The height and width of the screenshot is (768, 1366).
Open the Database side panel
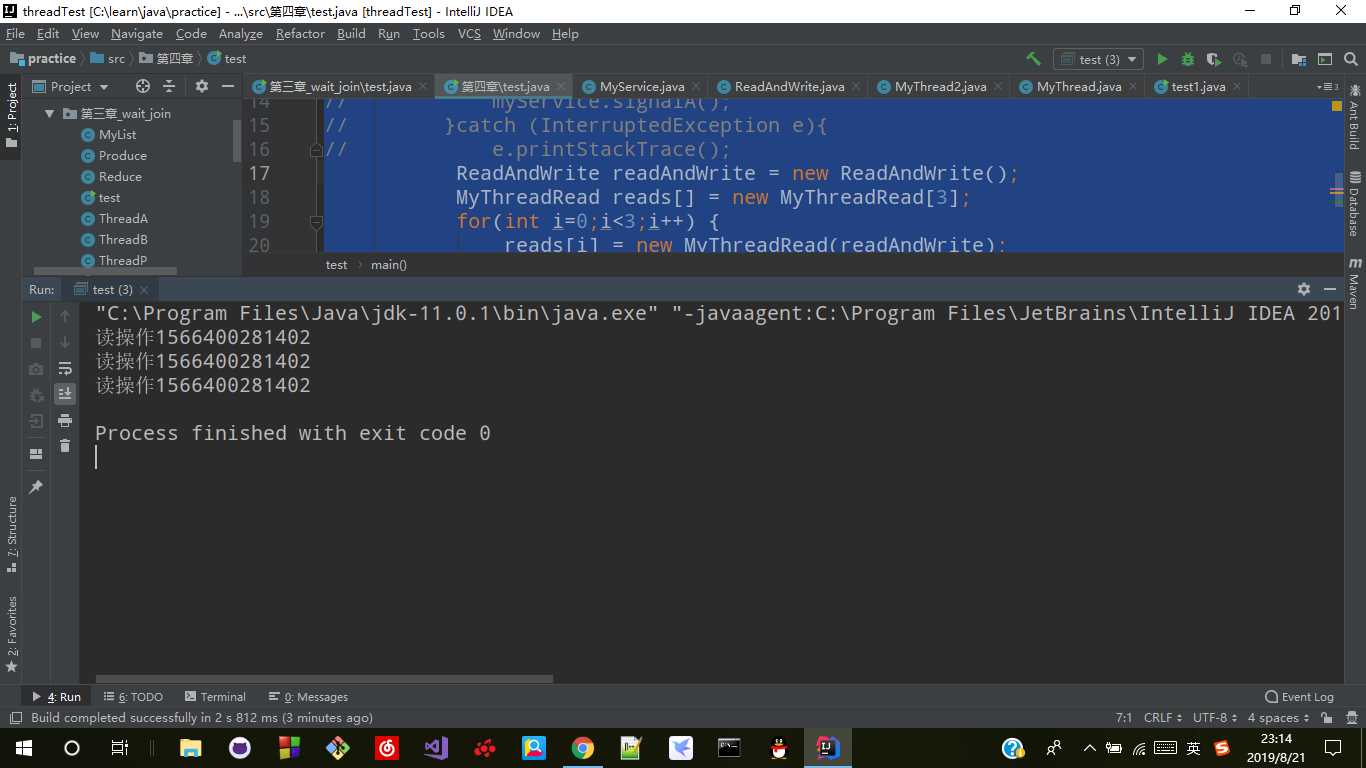click(x=1354, y=206)
